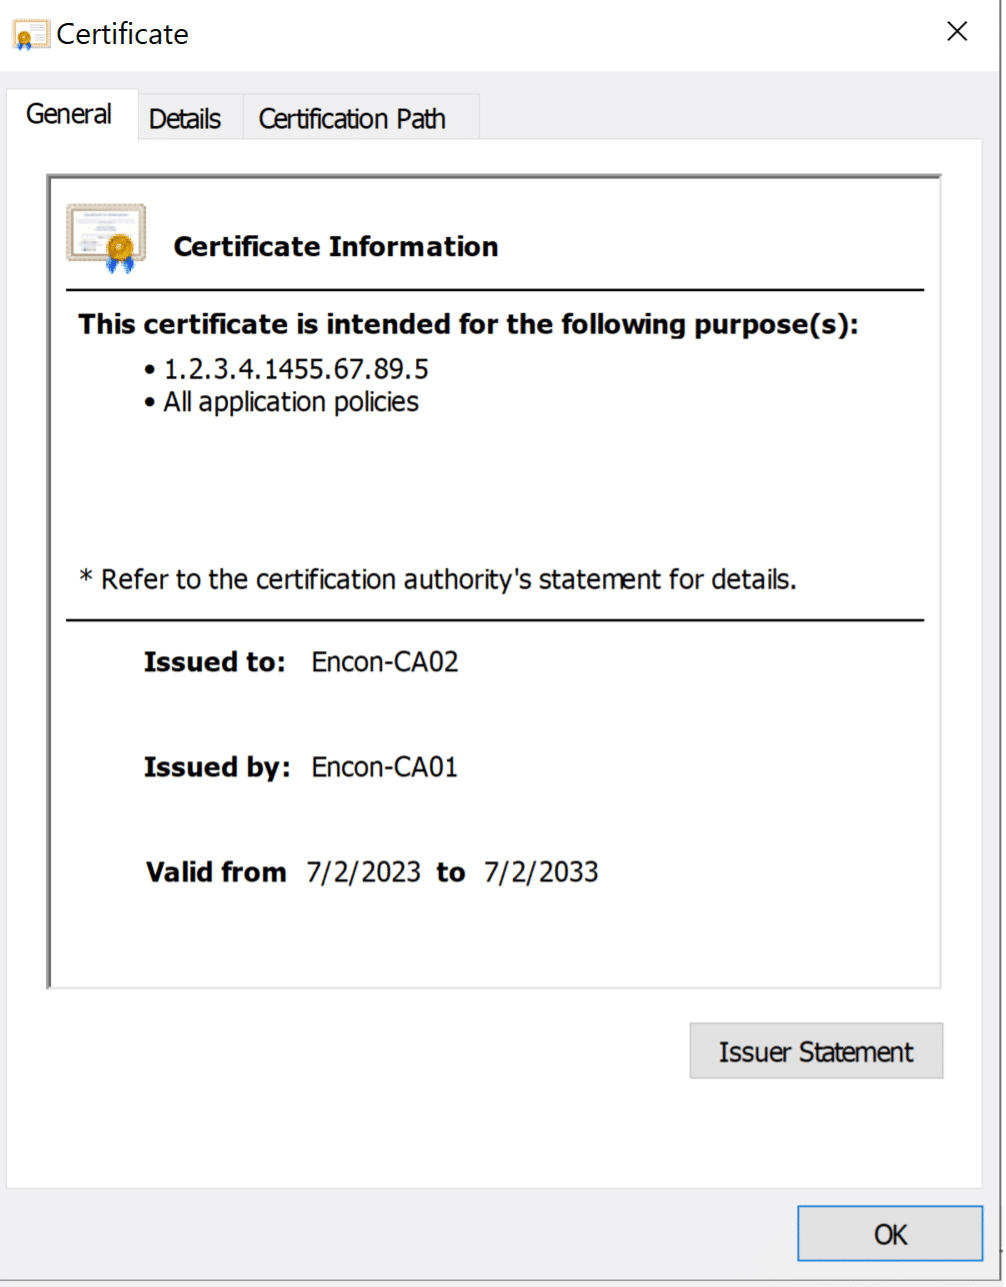Click the Certificate Information heading
Screen dimensions: 1006x1287
tap(335, 247)
